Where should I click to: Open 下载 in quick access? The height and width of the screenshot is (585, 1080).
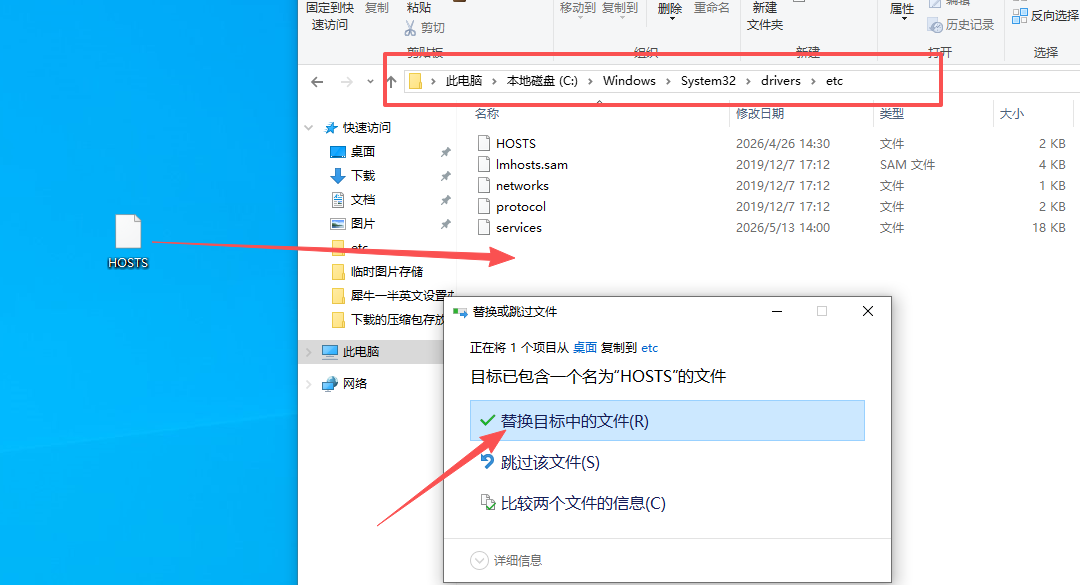362,176
